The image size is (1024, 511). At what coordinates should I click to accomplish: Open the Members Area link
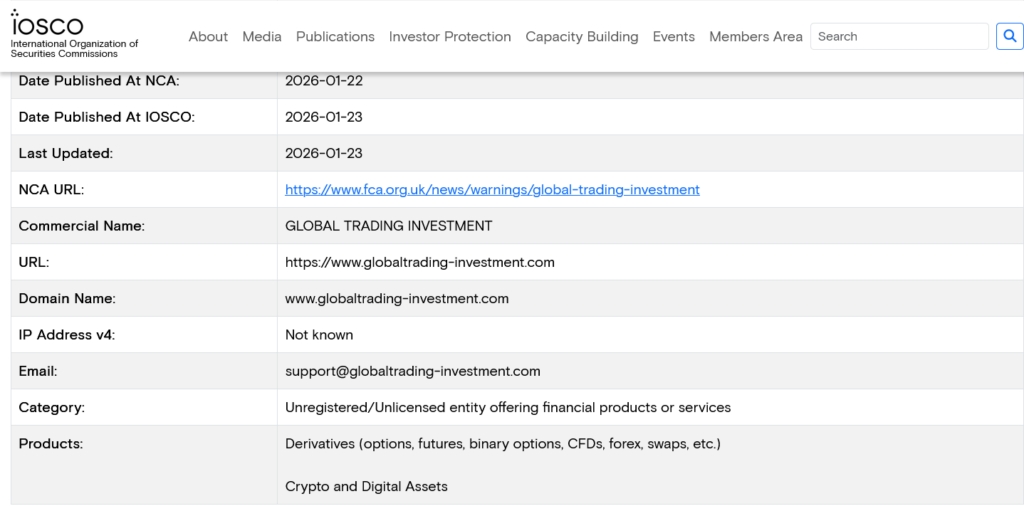pos(756,37)
